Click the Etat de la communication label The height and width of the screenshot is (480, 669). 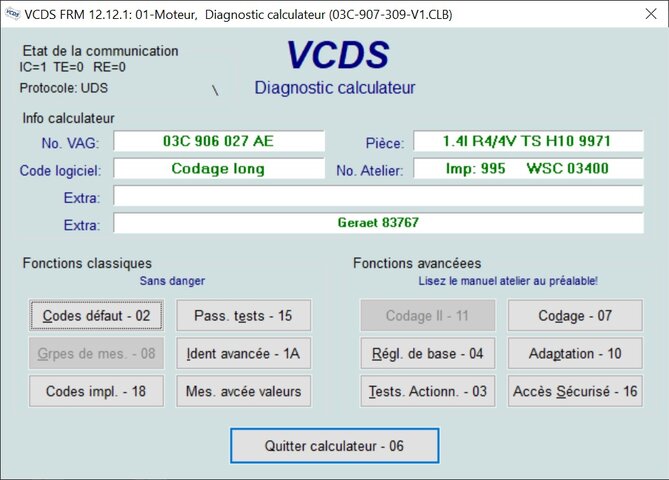click(100, 51)
